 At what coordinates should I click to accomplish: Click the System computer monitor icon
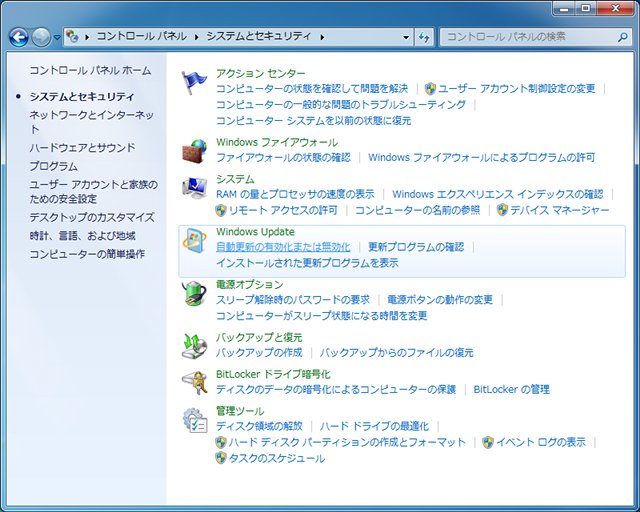pyautogui.click(x=194, y=188)
